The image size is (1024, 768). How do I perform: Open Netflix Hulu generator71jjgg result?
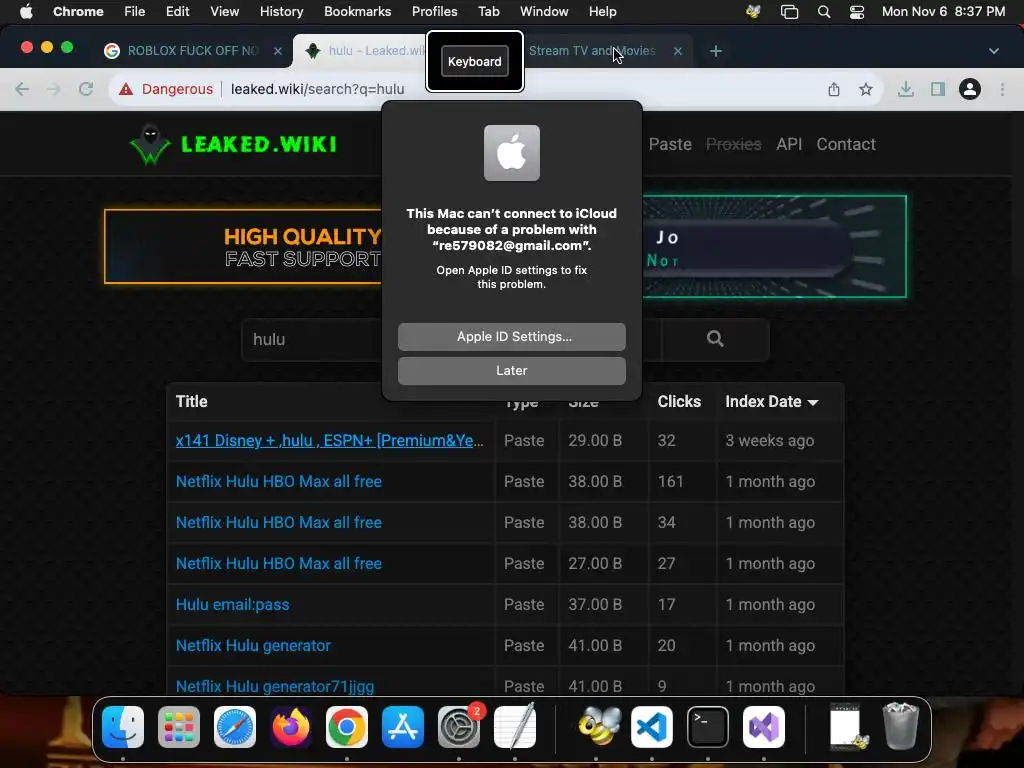click(275, 686)
